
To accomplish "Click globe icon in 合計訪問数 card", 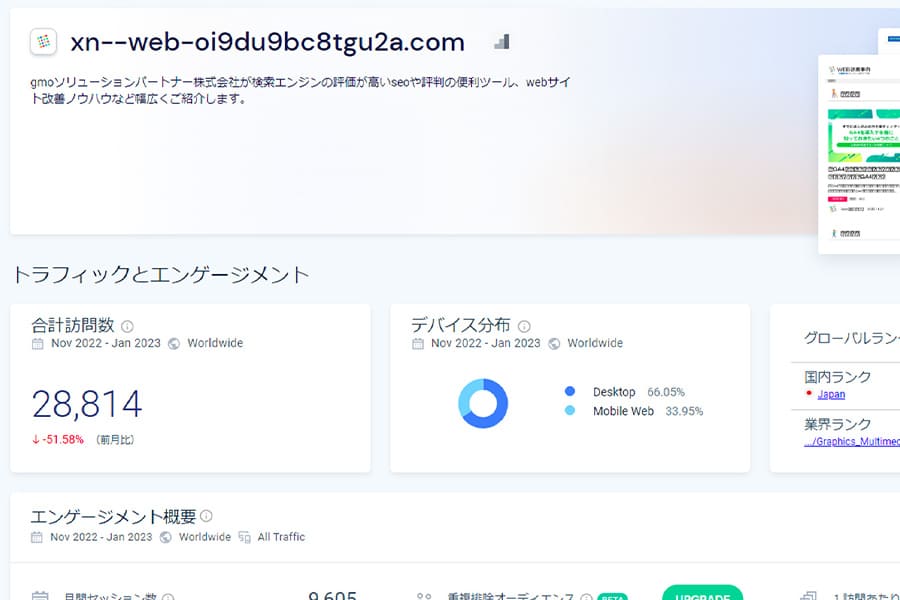I will (174, 343).
